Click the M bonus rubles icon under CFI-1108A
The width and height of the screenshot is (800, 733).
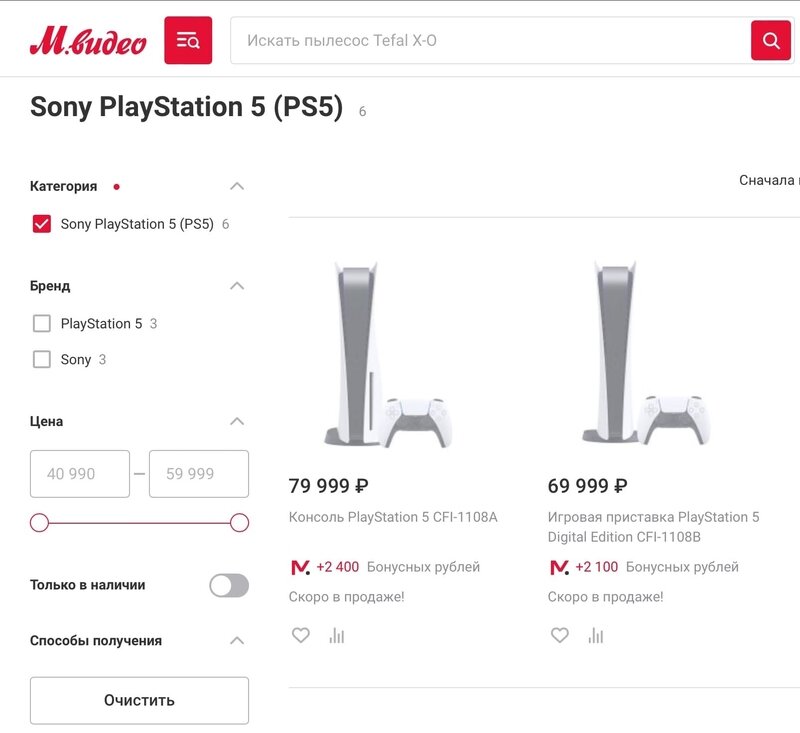[x=300, y=567]
